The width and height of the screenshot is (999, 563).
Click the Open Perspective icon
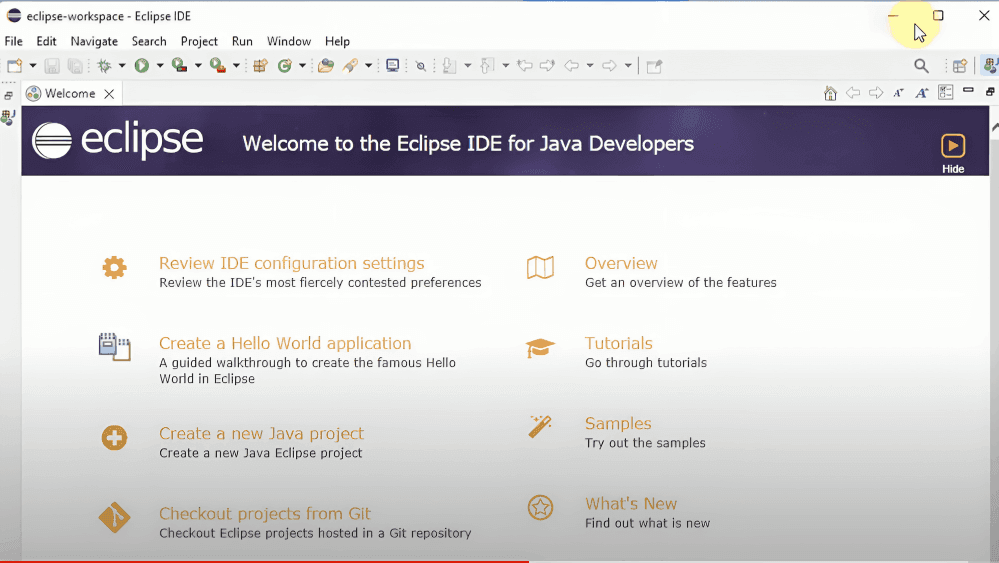coord(959,66)
